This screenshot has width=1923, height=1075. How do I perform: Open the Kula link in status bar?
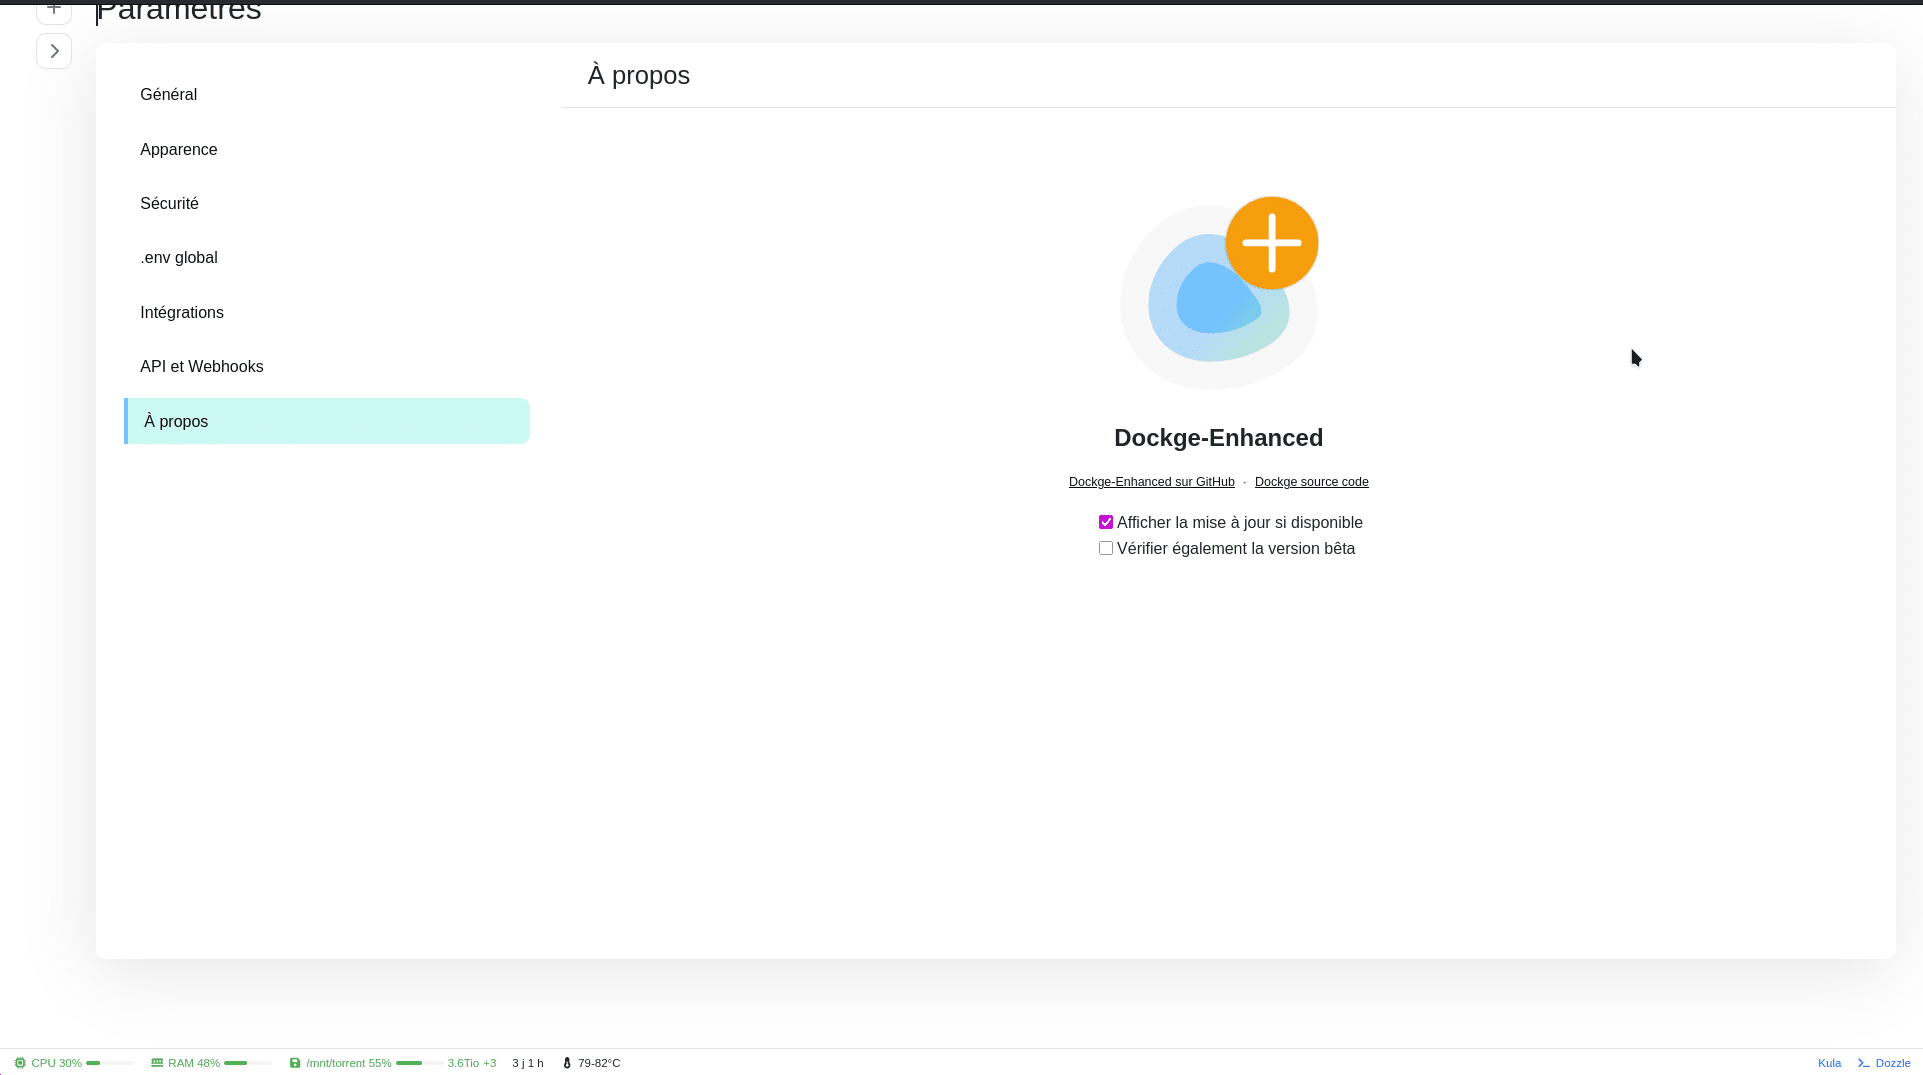[1829, 1063]
